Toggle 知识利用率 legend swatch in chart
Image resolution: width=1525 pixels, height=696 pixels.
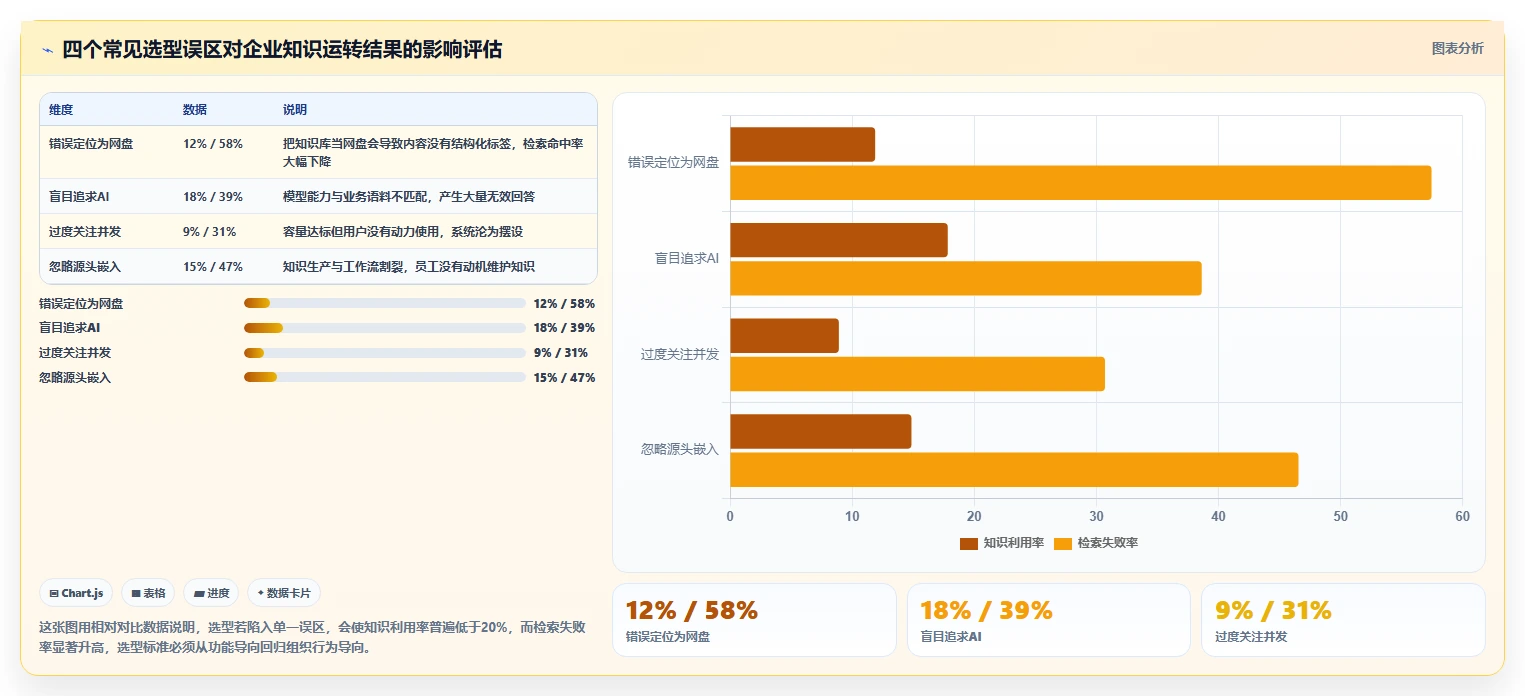coord(969,543)
